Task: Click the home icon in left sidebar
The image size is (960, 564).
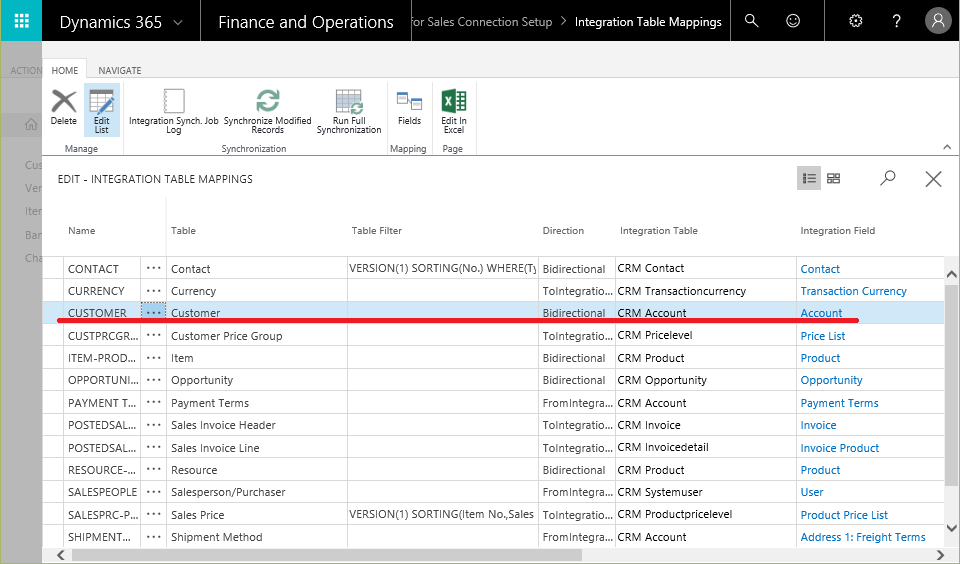Action: coord(31,125)
